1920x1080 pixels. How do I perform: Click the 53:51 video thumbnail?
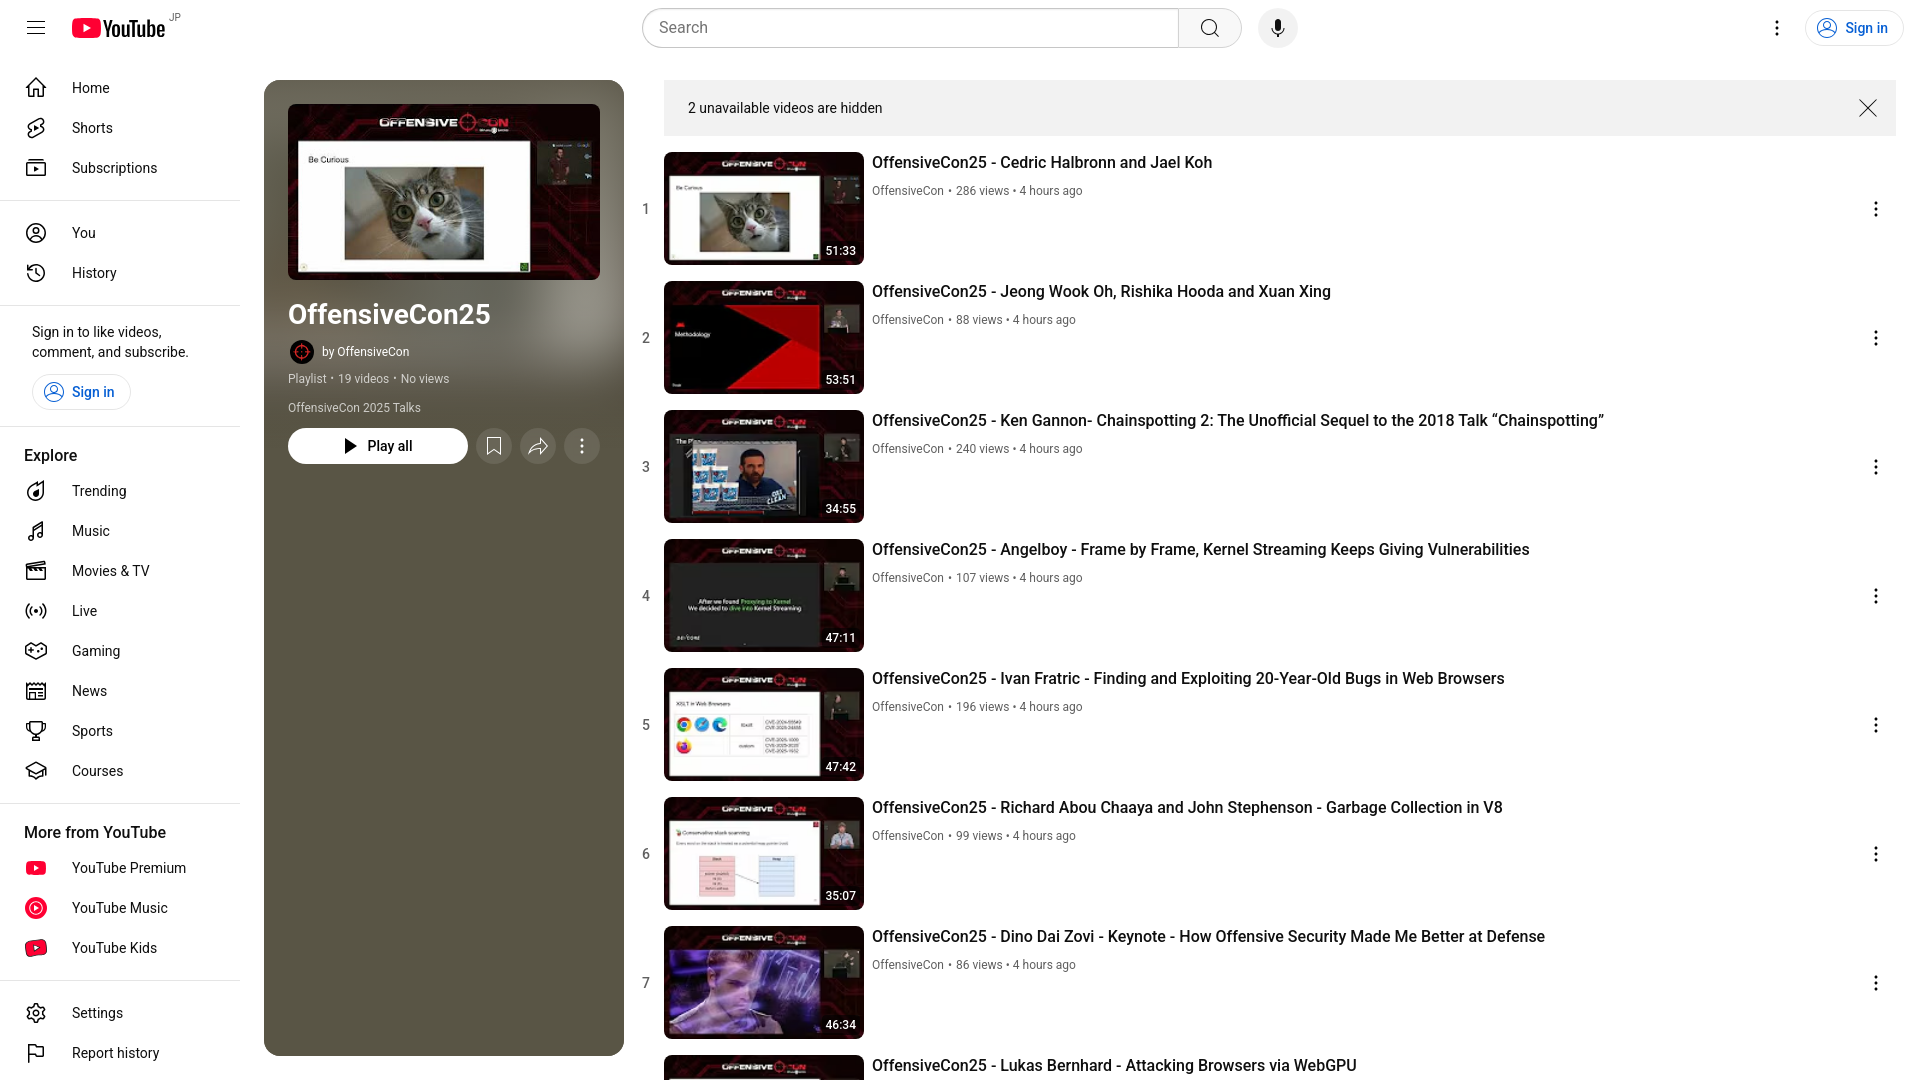pyautogui.click(x=764, y=337)
